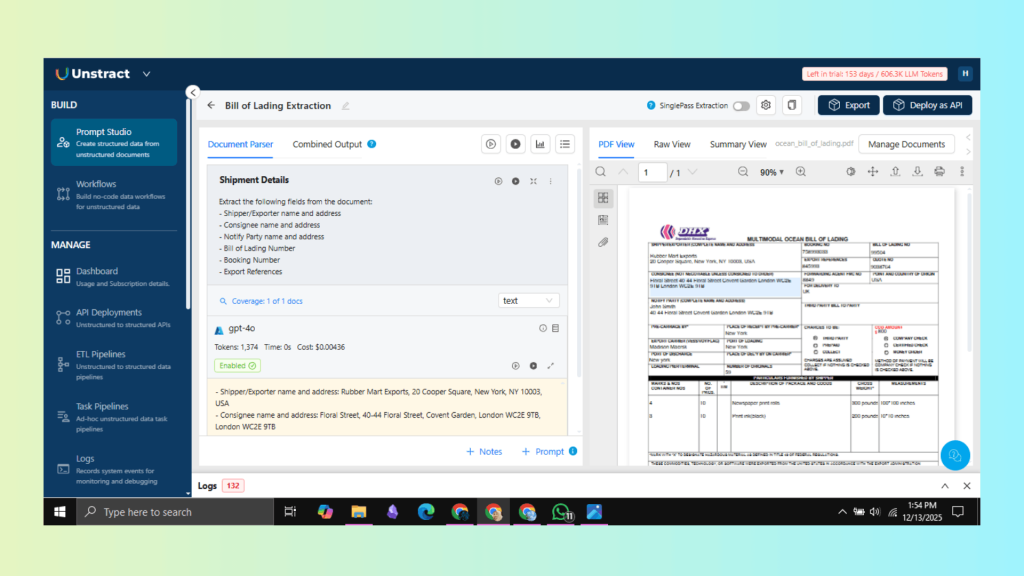The height and width of the screenshot is (576, 1024).
Task: Open the 'text' output type dropdown
Action: pos(529,300)
